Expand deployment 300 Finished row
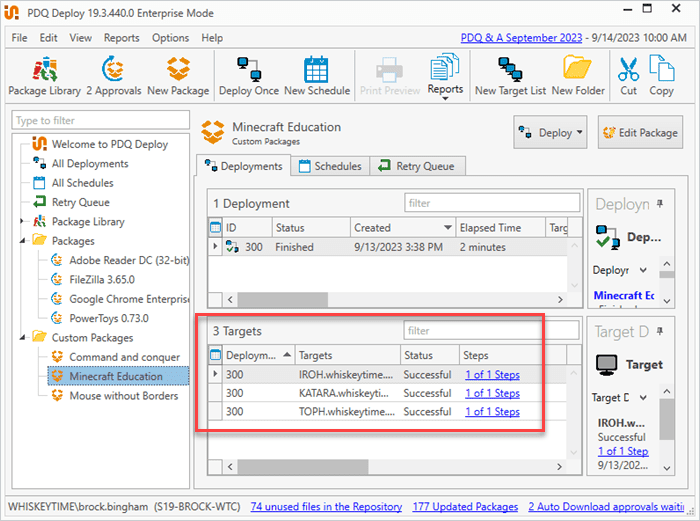 [215, 247]
